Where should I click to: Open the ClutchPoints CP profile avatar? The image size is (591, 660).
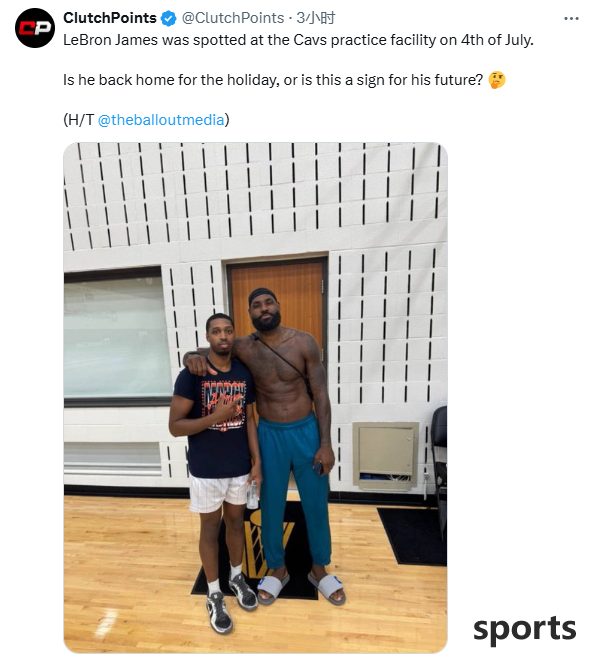35,28
